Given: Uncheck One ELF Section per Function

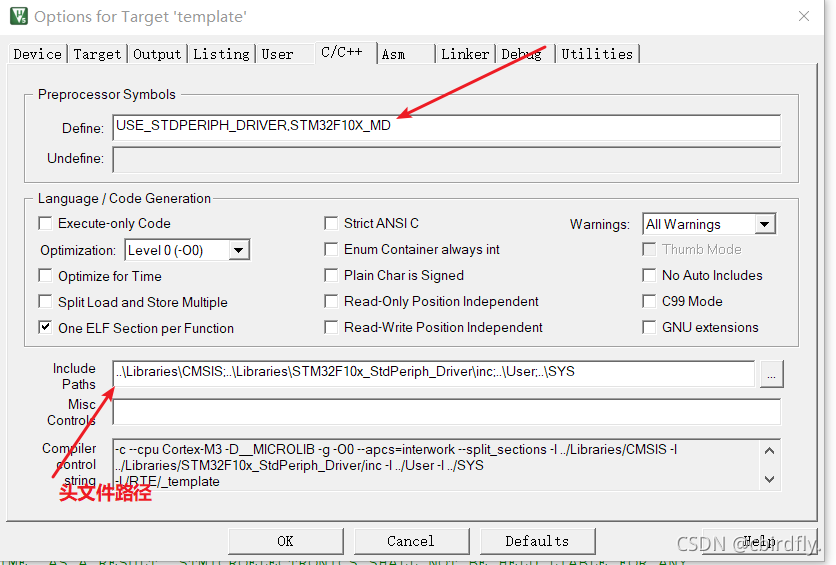Looking at the screenshot, I should coord(45,327).
